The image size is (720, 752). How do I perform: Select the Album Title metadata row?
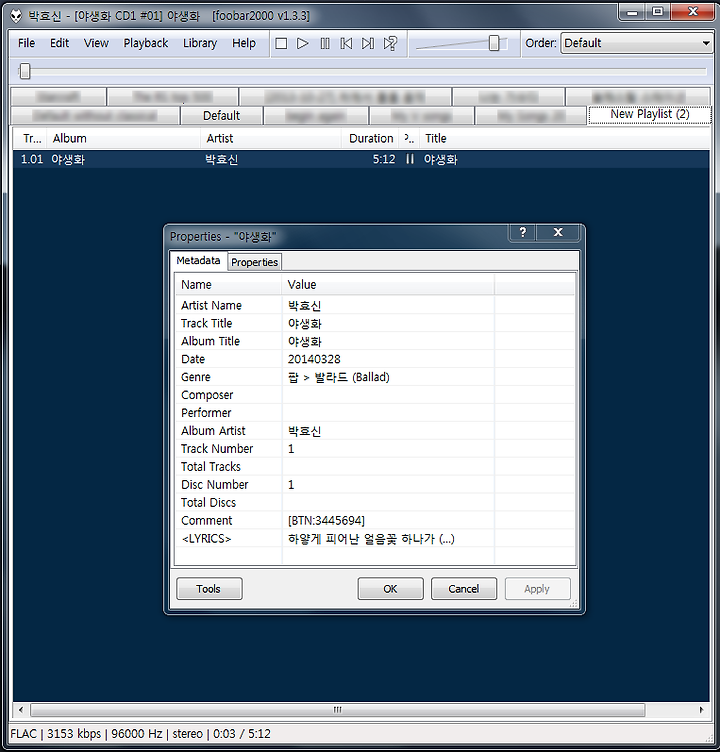pyautogui.click(x=375, y=341)
